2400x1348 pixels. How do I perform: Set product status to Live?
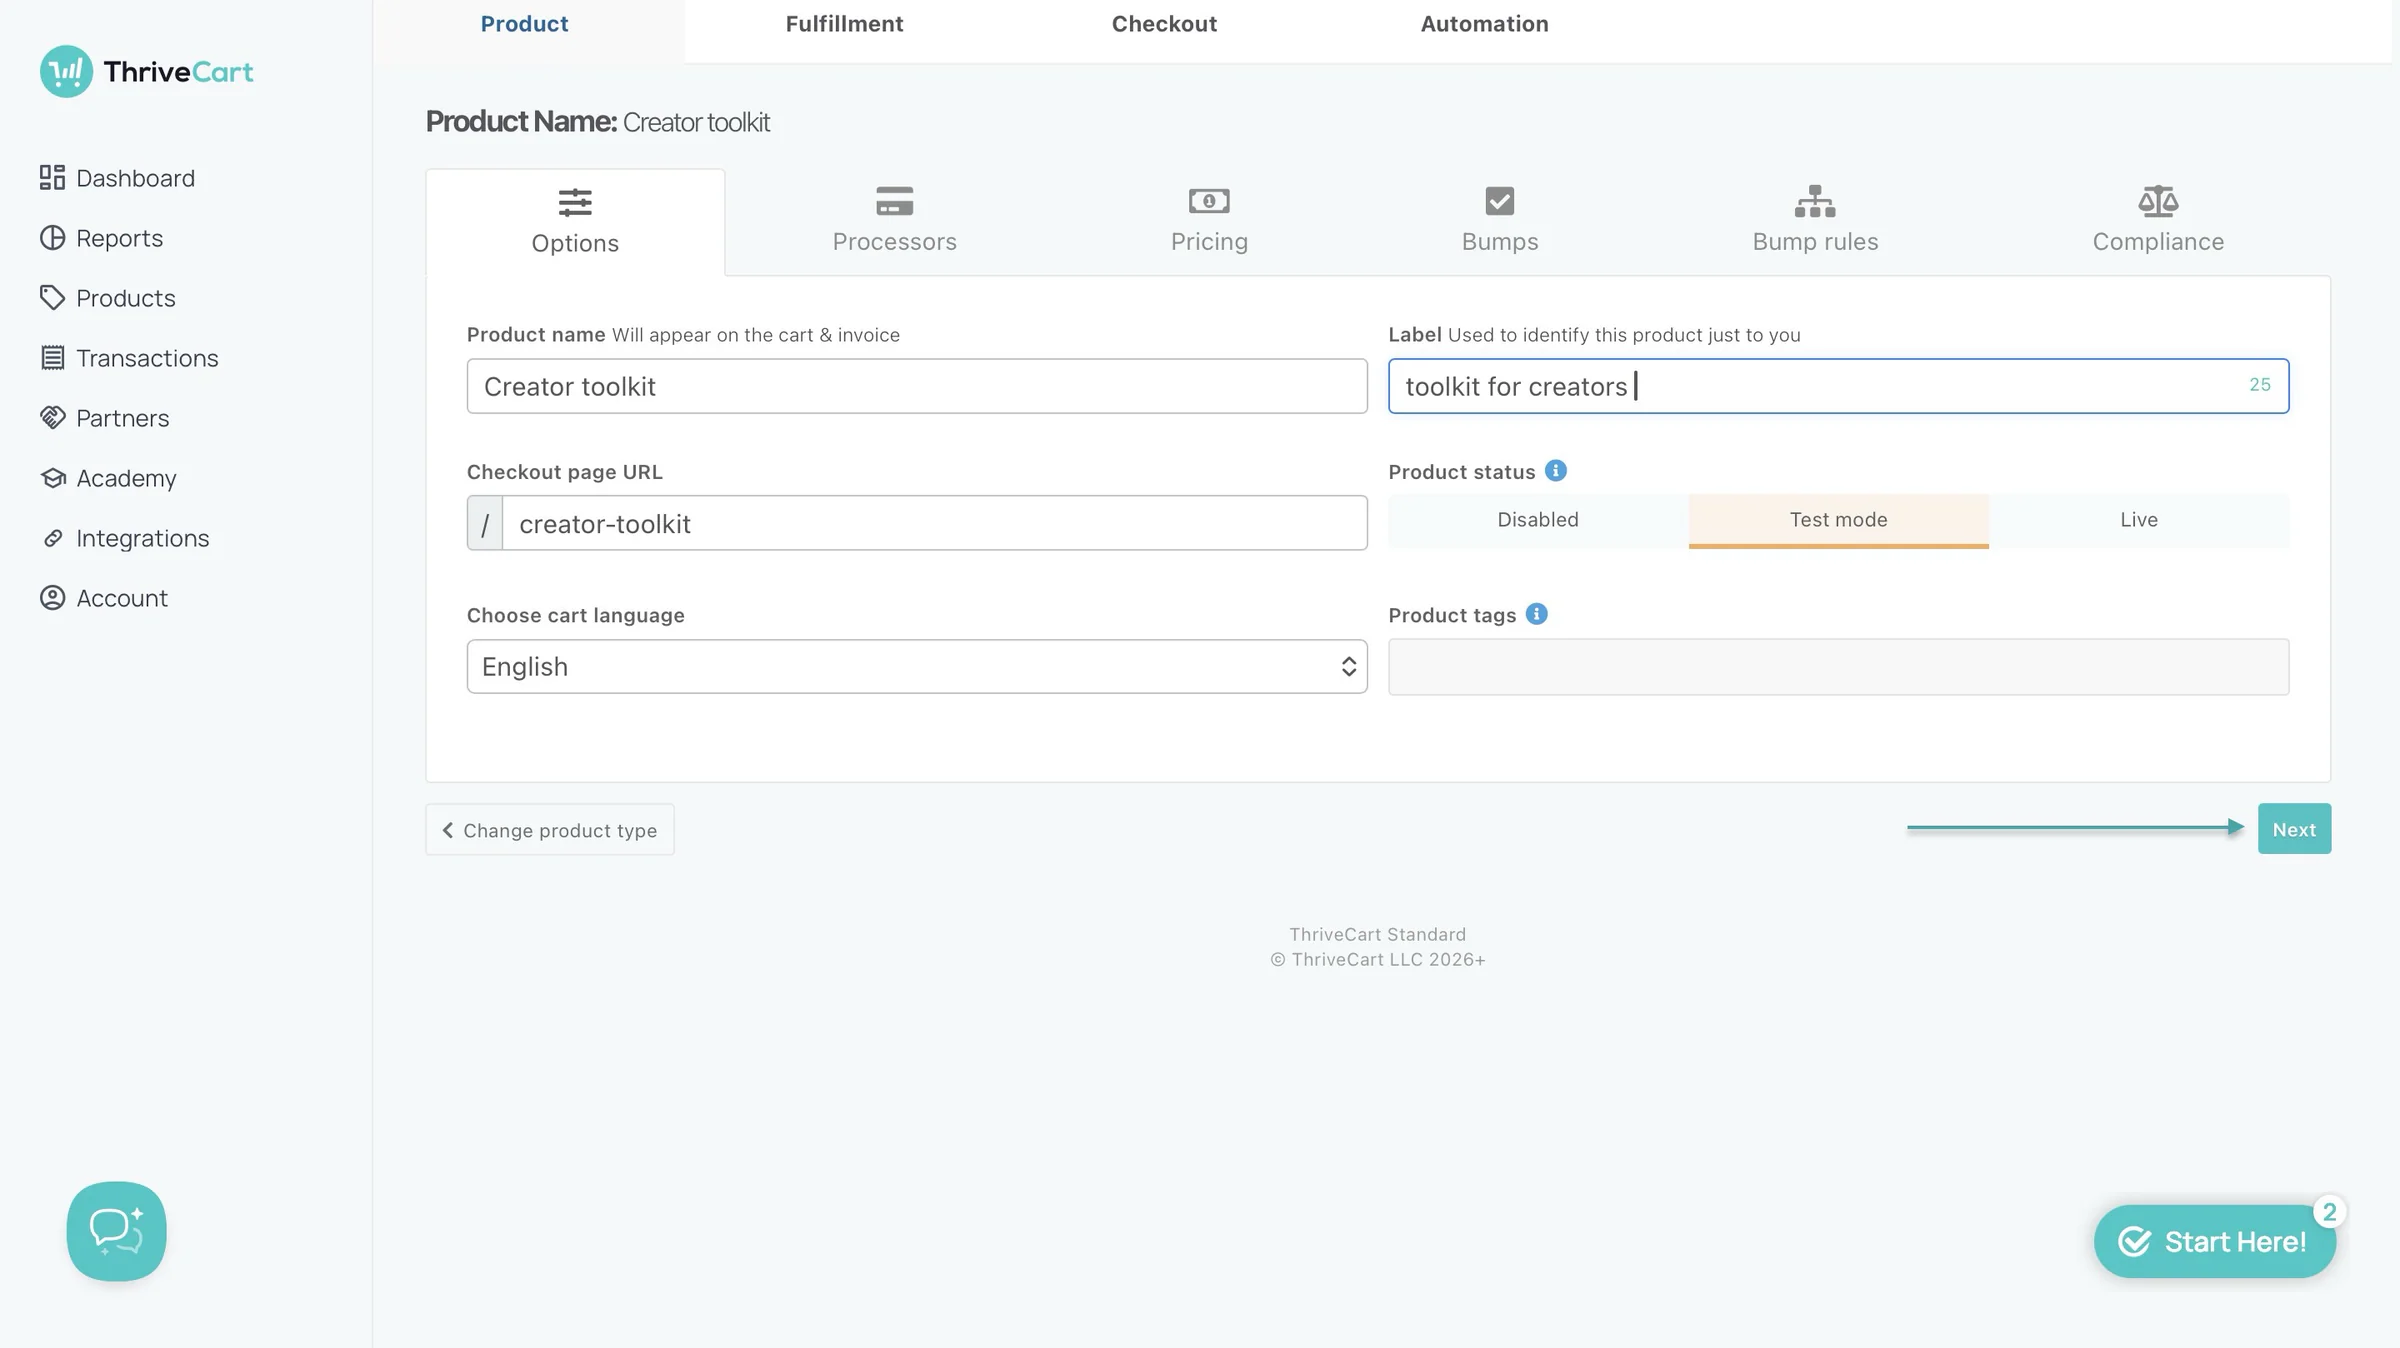(2139, 520)
